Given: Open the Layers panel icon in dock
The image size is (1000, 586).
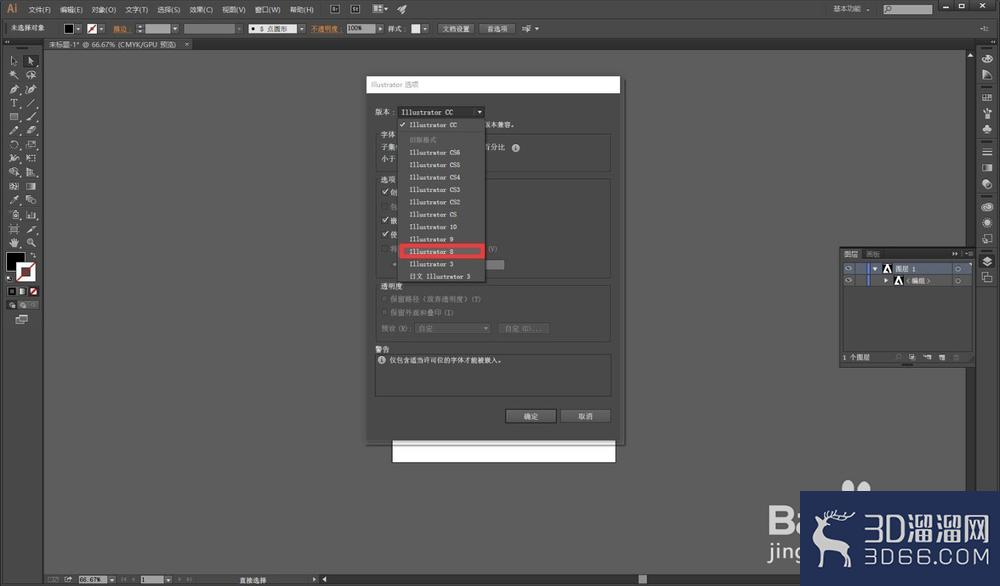Looking at the screenshot, I should tap(987, 261).
